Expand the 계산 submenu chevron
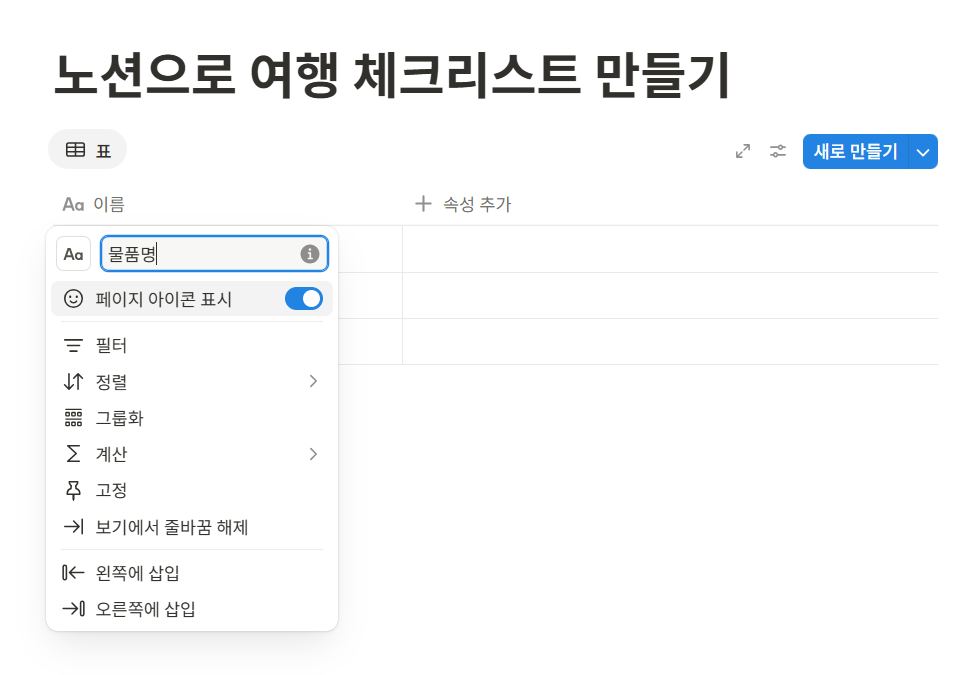Image resolution: width=977 pixels, height=675 pixels. click(313, 454)
